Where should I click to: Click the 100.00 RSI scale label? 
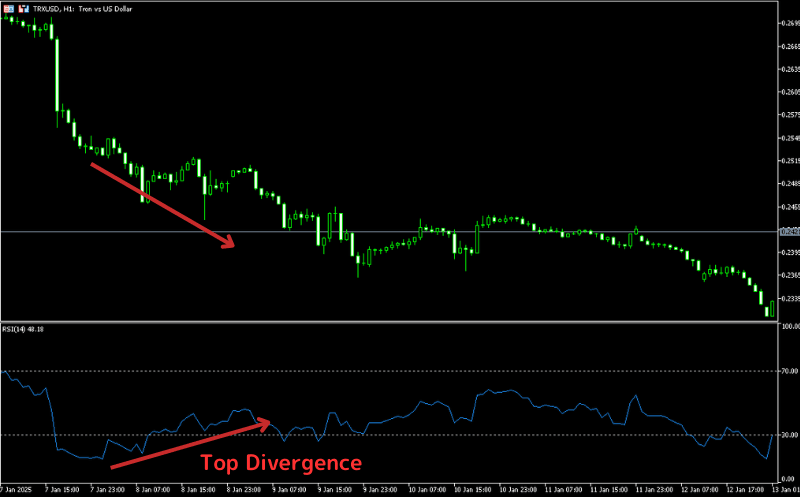pos(789,326)
